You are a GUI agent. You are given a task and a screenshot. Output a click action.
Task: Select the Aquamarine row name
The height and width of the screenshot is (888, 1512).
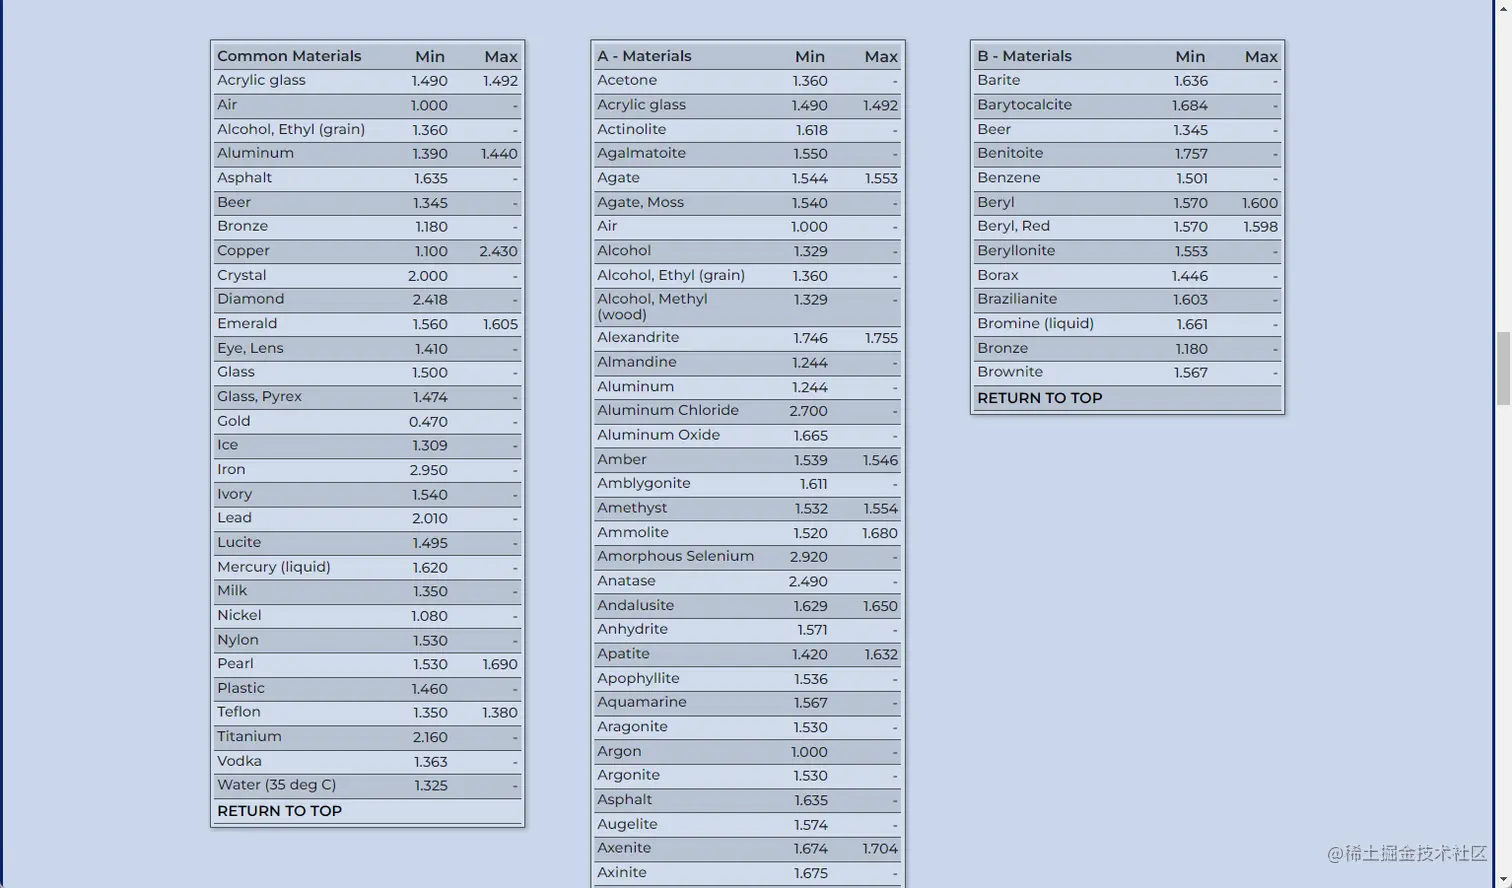[641, 702]
